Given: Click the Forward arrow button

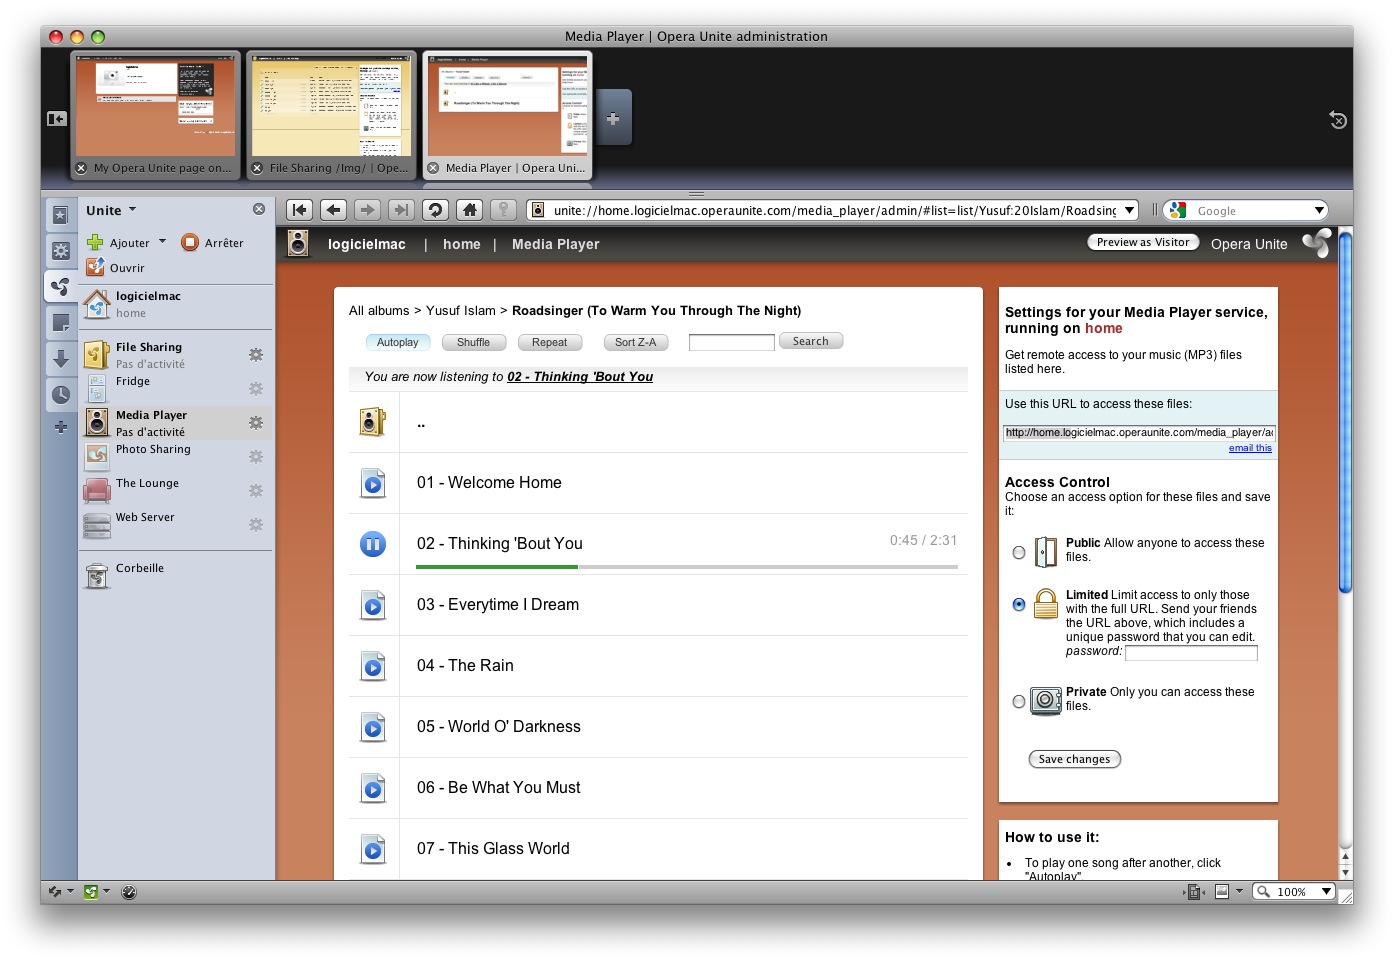Looking at the screenshot, I should click(x=367, y=210).
